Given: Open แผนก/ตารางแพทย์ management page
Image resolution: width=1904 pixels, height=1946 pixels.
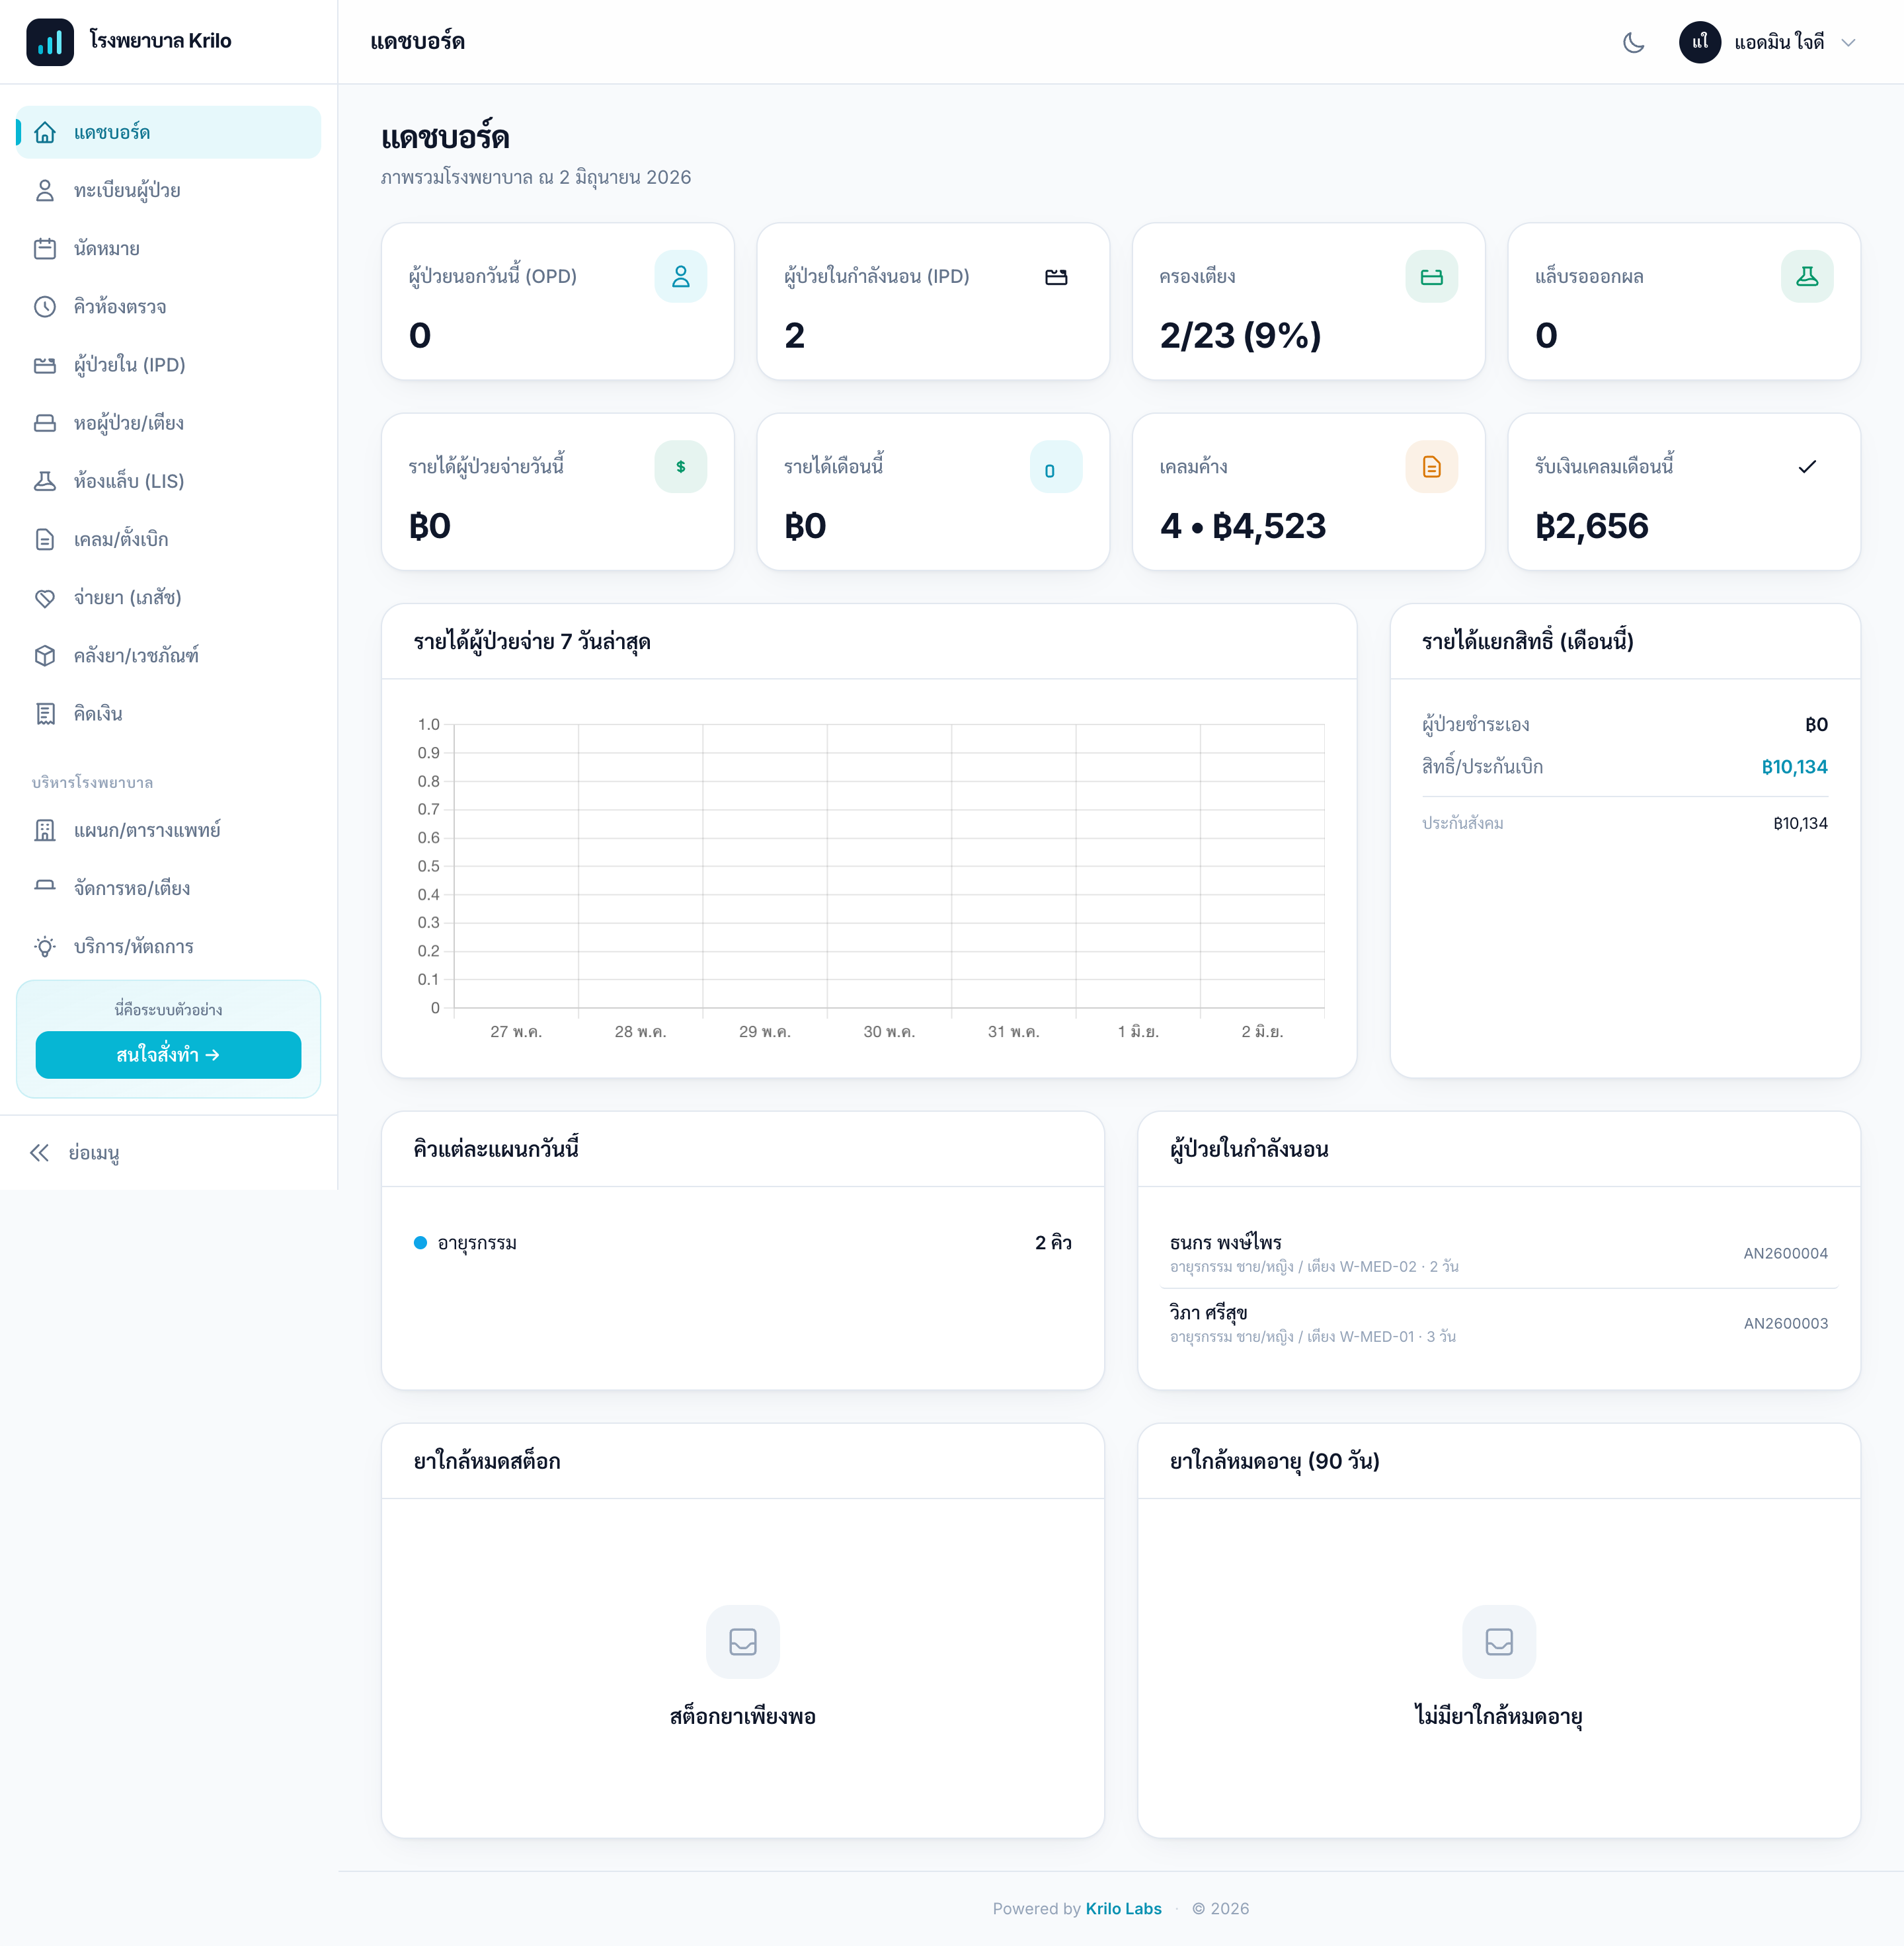Looking at the screenshot, I should [169, 830].
